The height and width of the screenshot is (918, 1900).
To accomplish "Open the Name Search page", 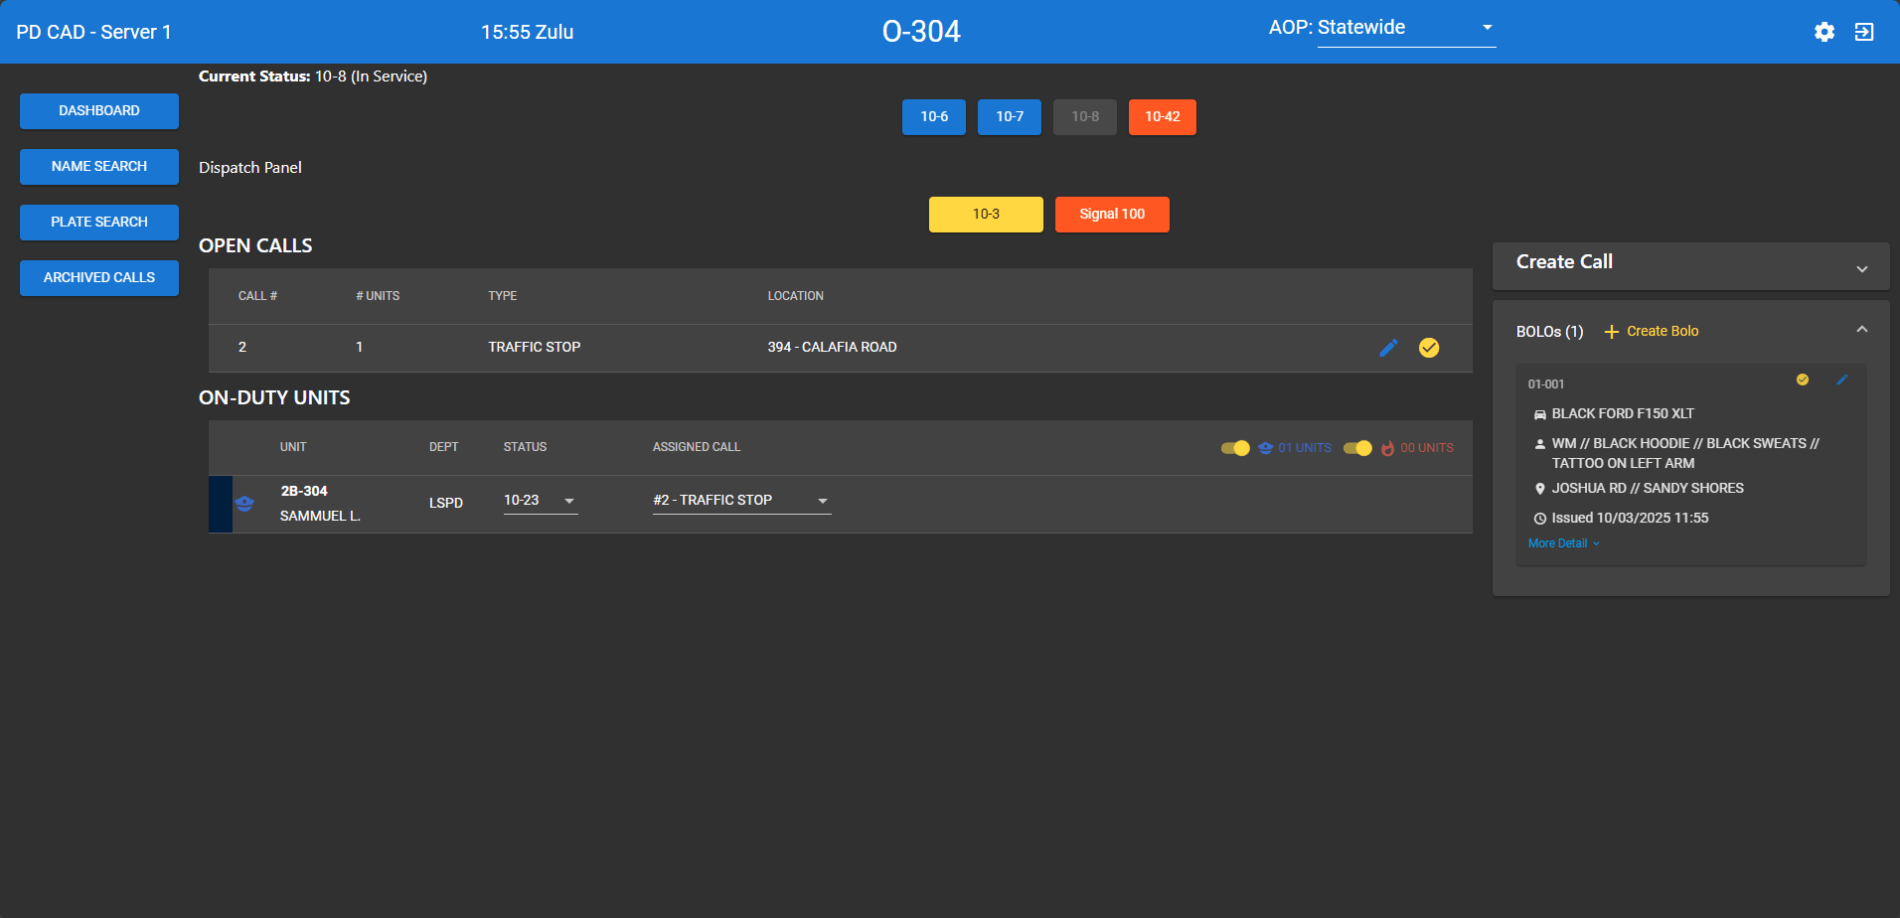I will tap(99, 166).
